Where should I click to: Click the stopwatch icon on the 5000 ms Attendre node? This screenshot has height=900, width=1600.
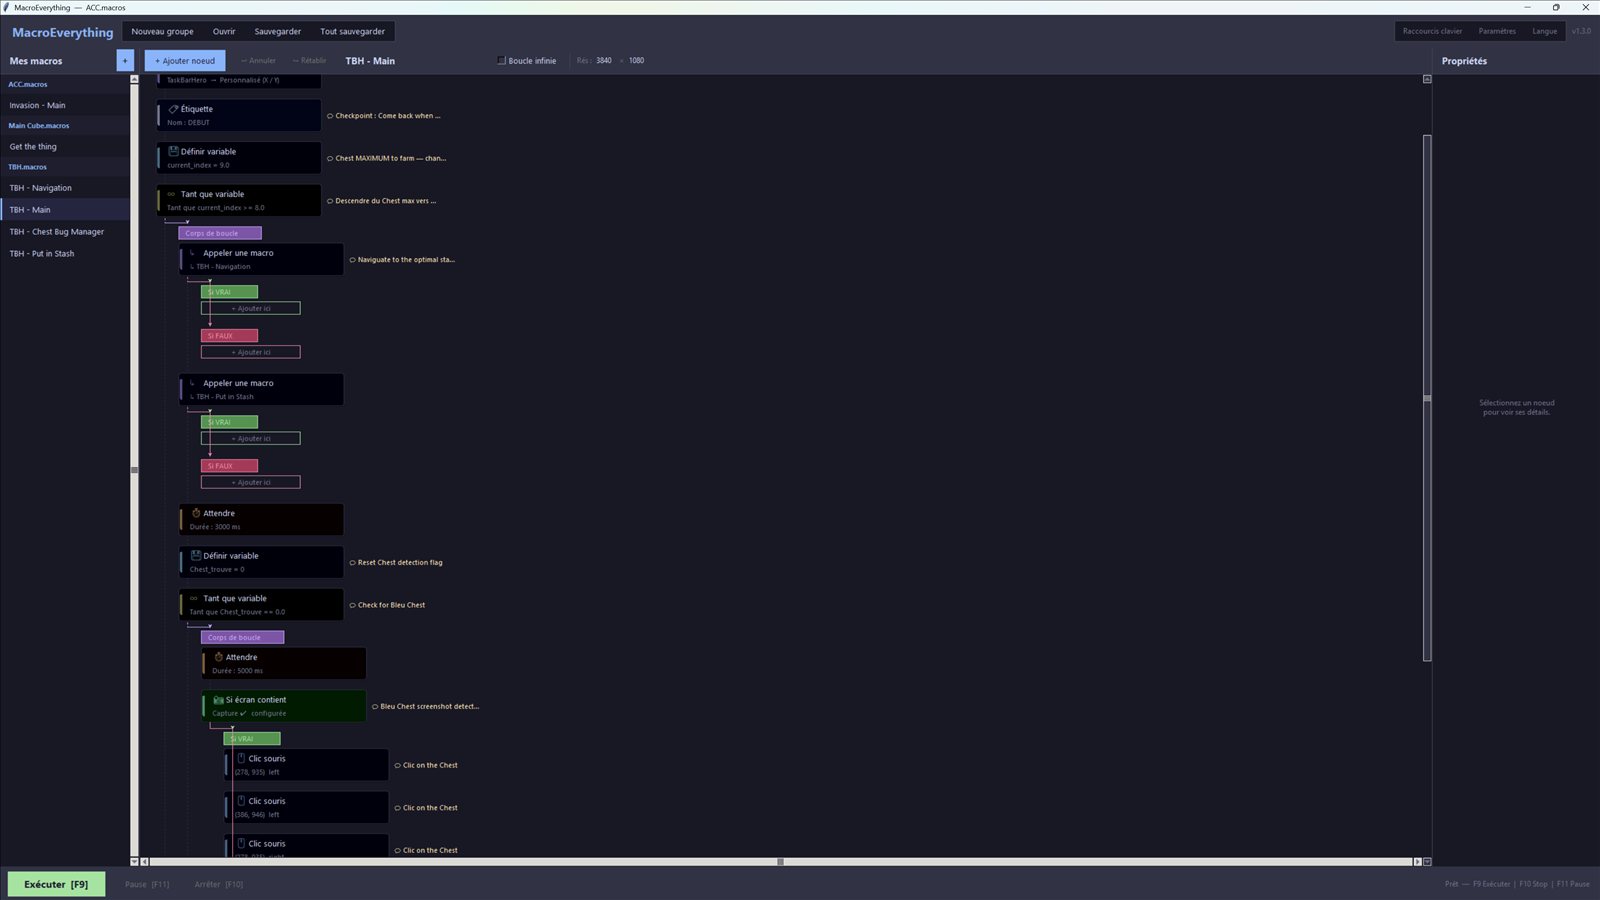pos(218,657)
